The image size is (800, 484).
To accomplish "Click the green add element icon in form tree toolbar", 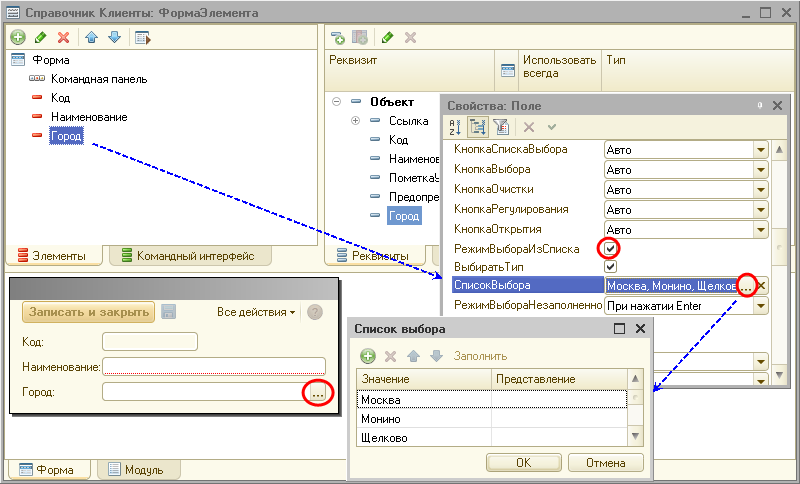I will point(18,37).
